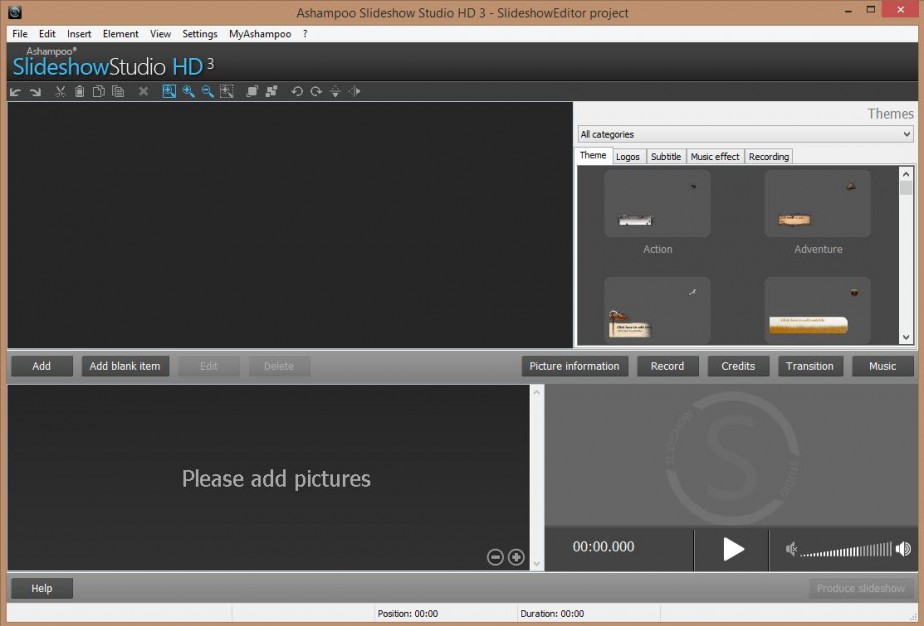The image size is (924, 626).
Task: Click the Ashampoo app icon in title bar
Action: (15, 12)
